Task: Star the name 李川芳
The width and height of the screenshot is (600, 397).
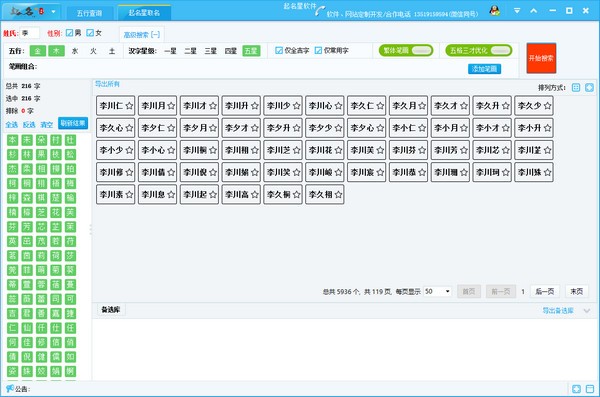Action: 463,150
